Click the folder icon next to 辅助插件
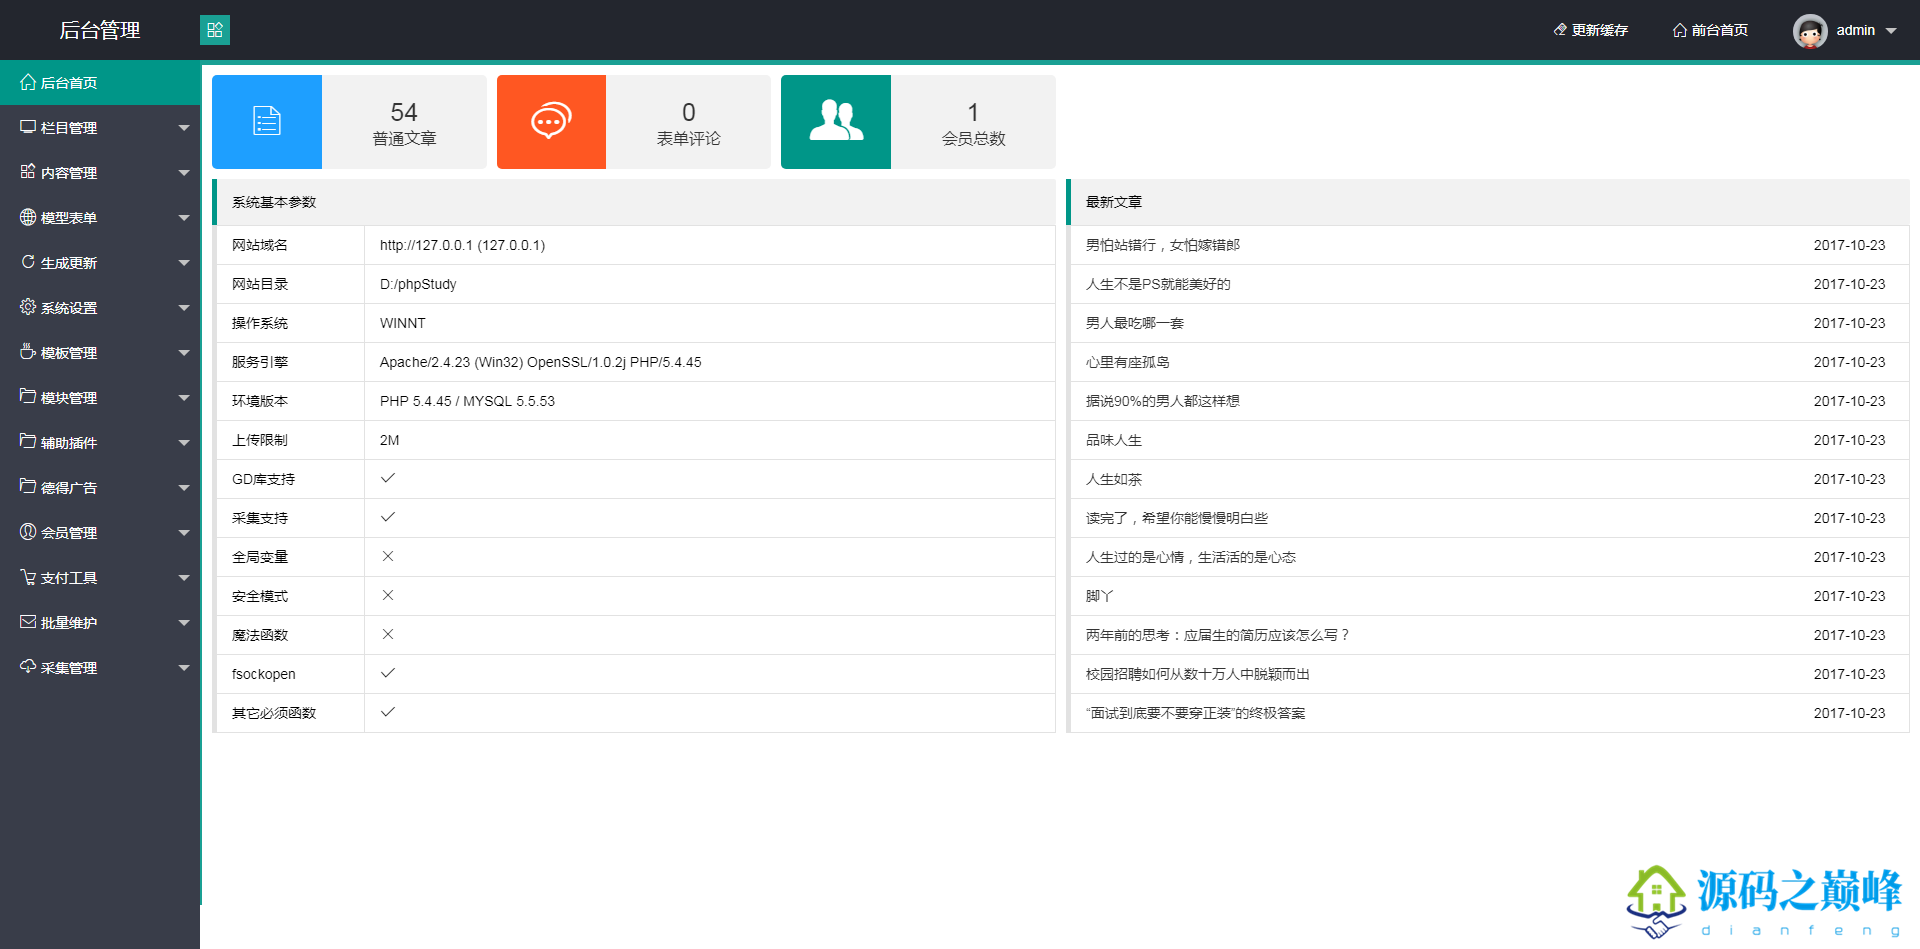1920x949 pixels. (x=28, y=442)
